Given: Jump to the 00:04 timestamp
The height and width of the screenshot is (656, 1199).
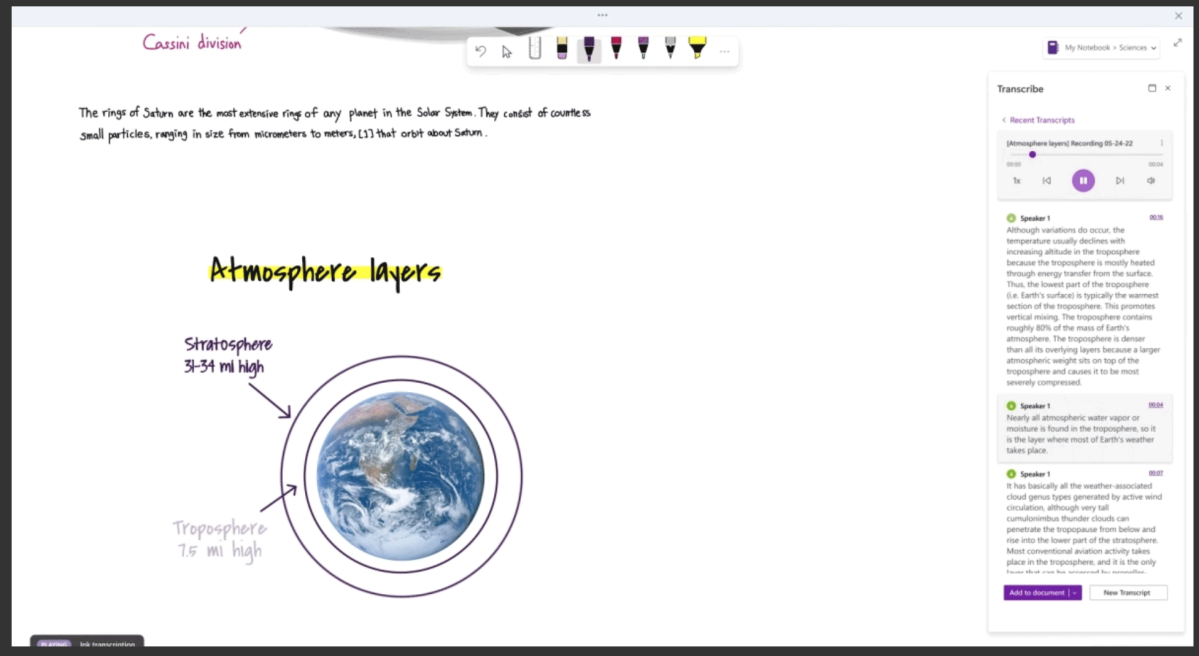Looking at the screenshot, I should tap(1155, 405).
